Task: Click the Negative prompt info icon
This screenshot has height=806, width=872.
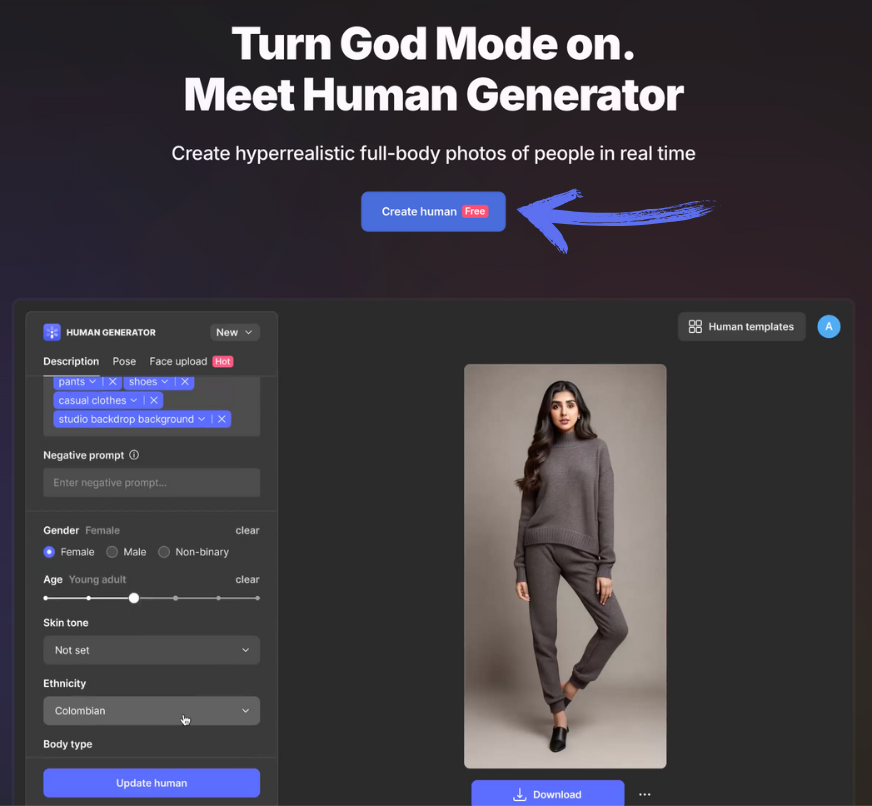Action: coord(134,454)
